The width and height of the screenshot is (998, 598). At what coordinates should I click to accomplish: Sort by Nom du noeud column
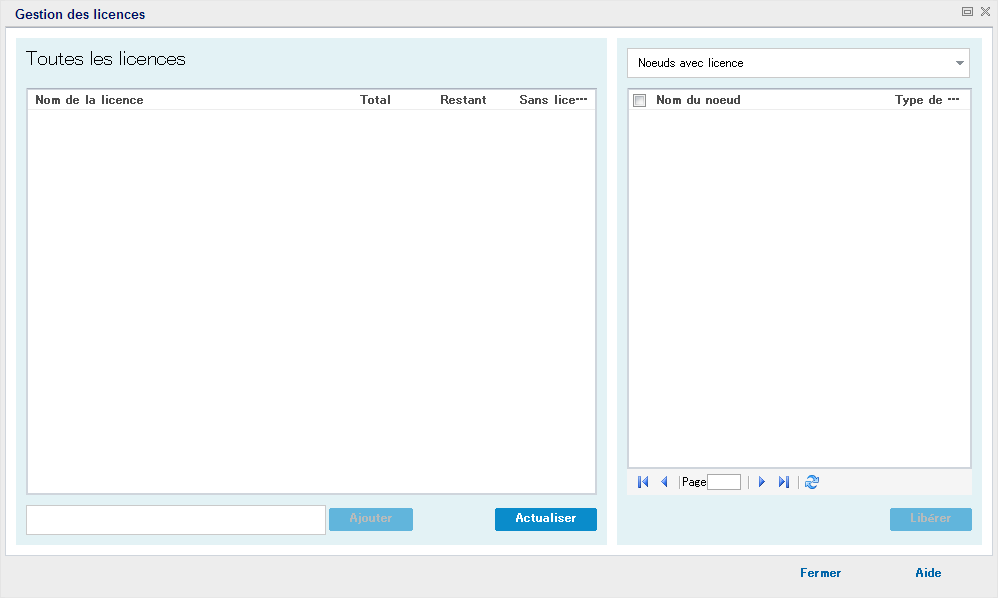tap(698, 100)
